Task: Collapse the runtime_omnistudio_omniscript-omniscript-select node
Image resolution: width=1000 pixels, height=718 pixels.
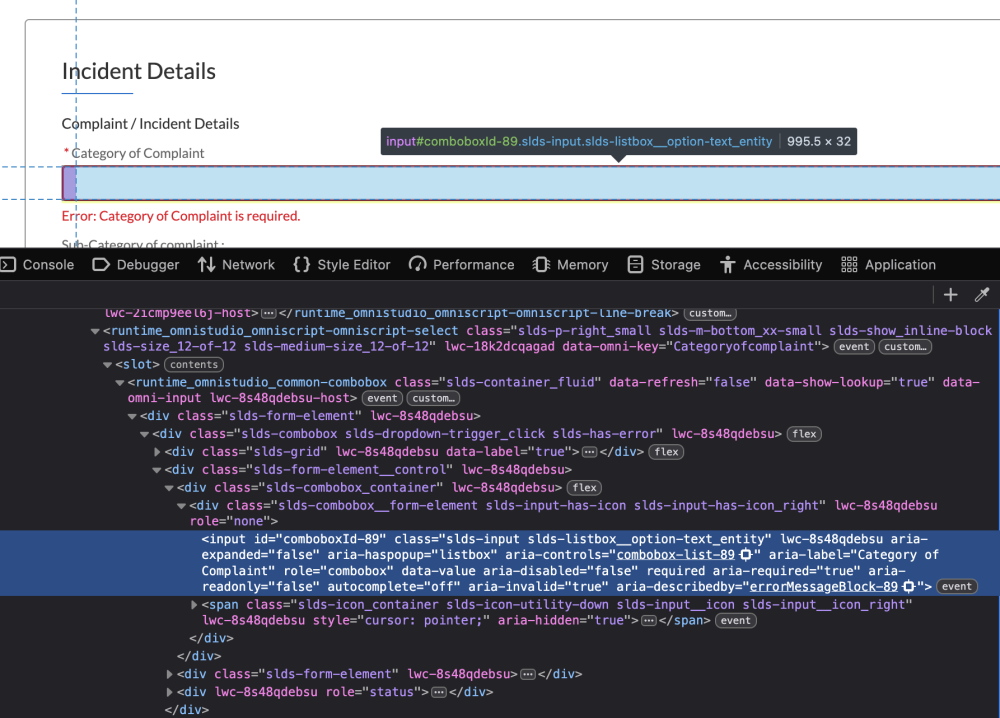Action: [95, 331]
